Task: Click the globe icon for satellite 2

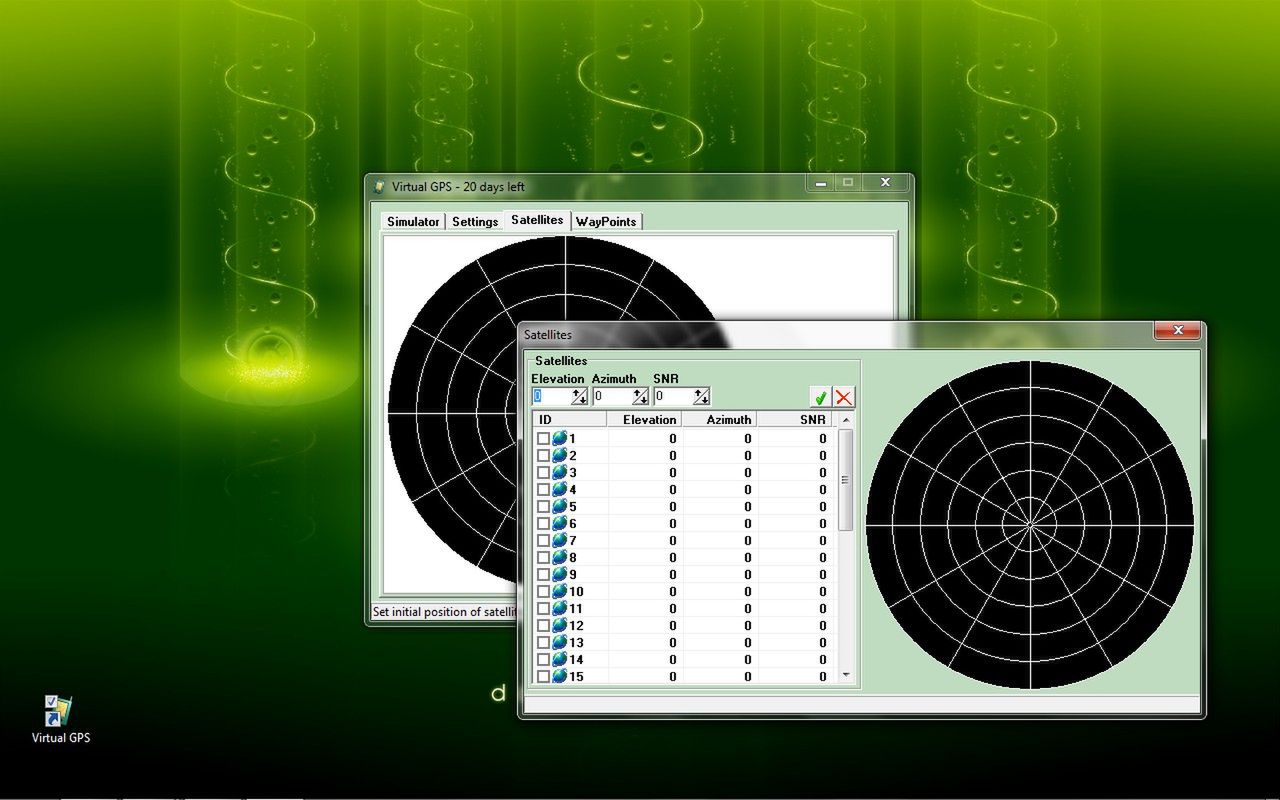Action: (x=560, y=455)
